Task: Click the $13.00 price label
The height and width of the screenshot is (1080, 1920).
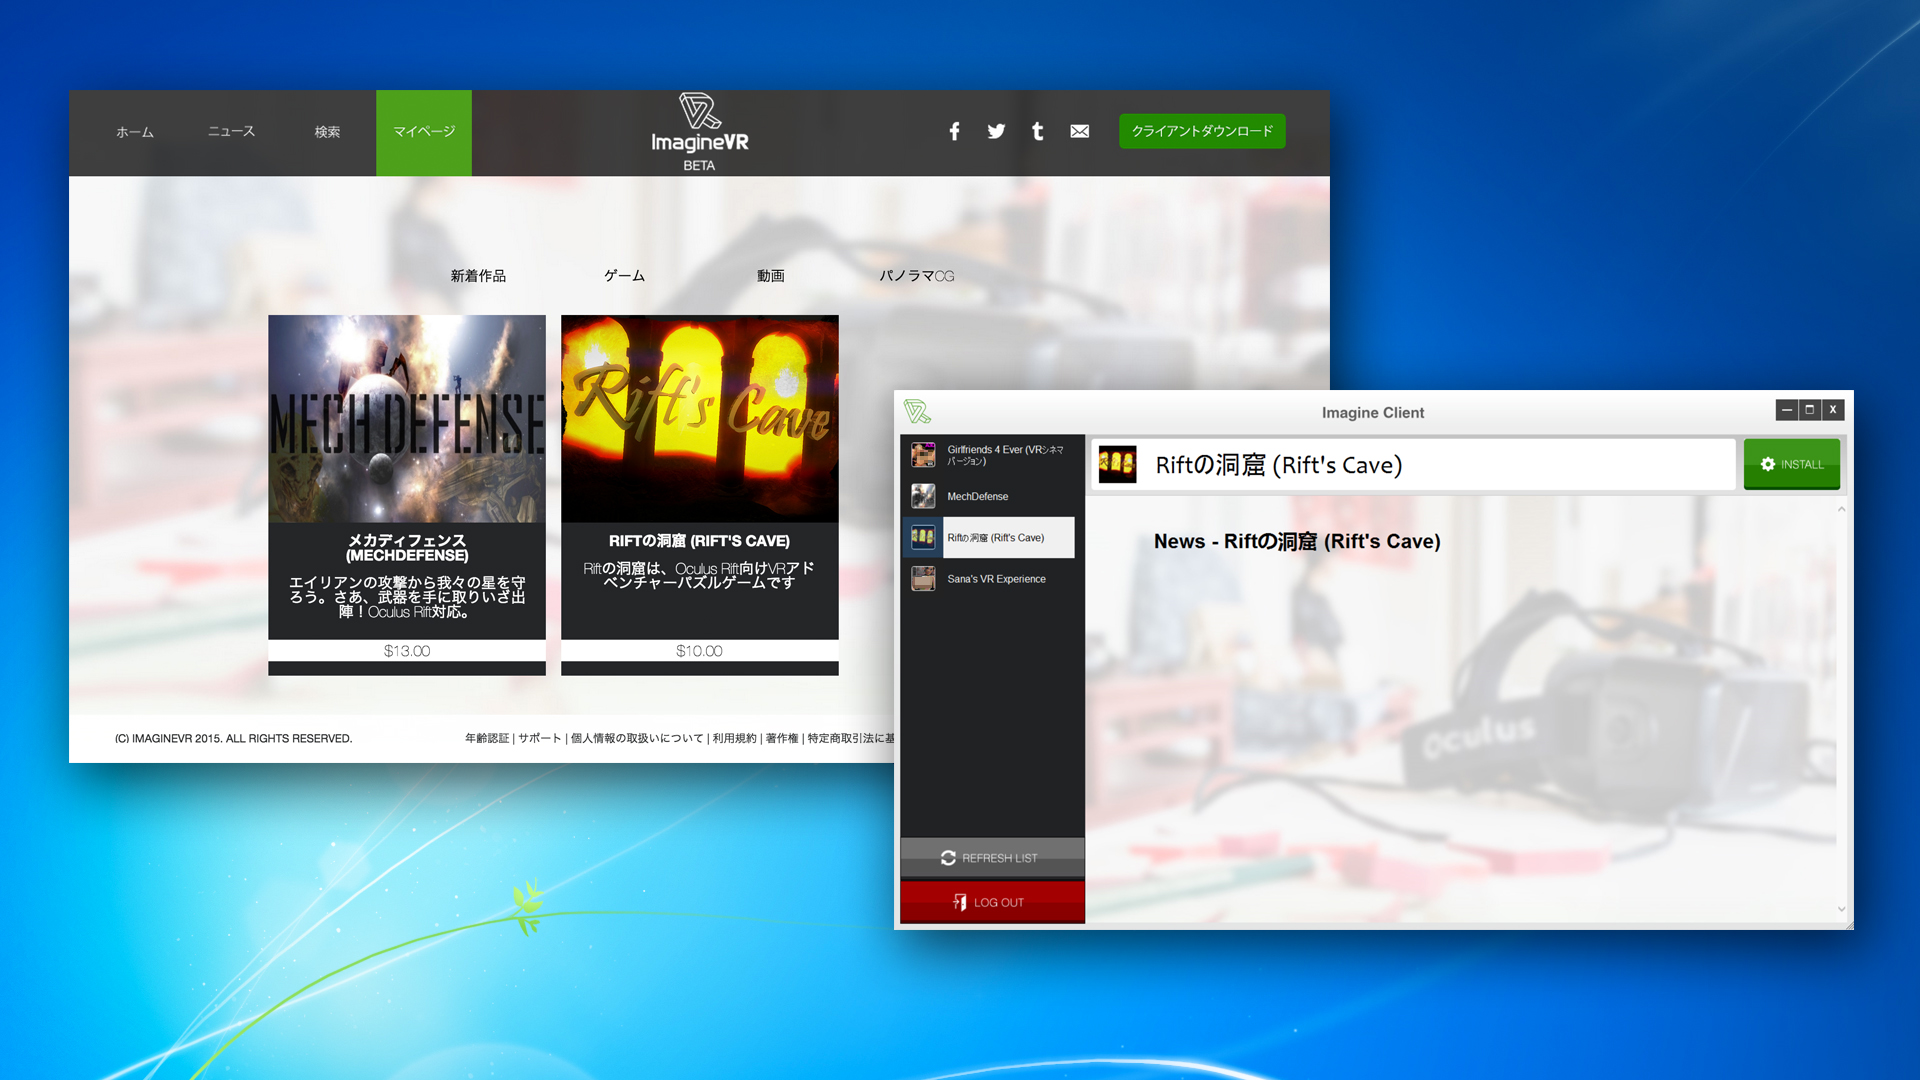Action: click(407, 651)
